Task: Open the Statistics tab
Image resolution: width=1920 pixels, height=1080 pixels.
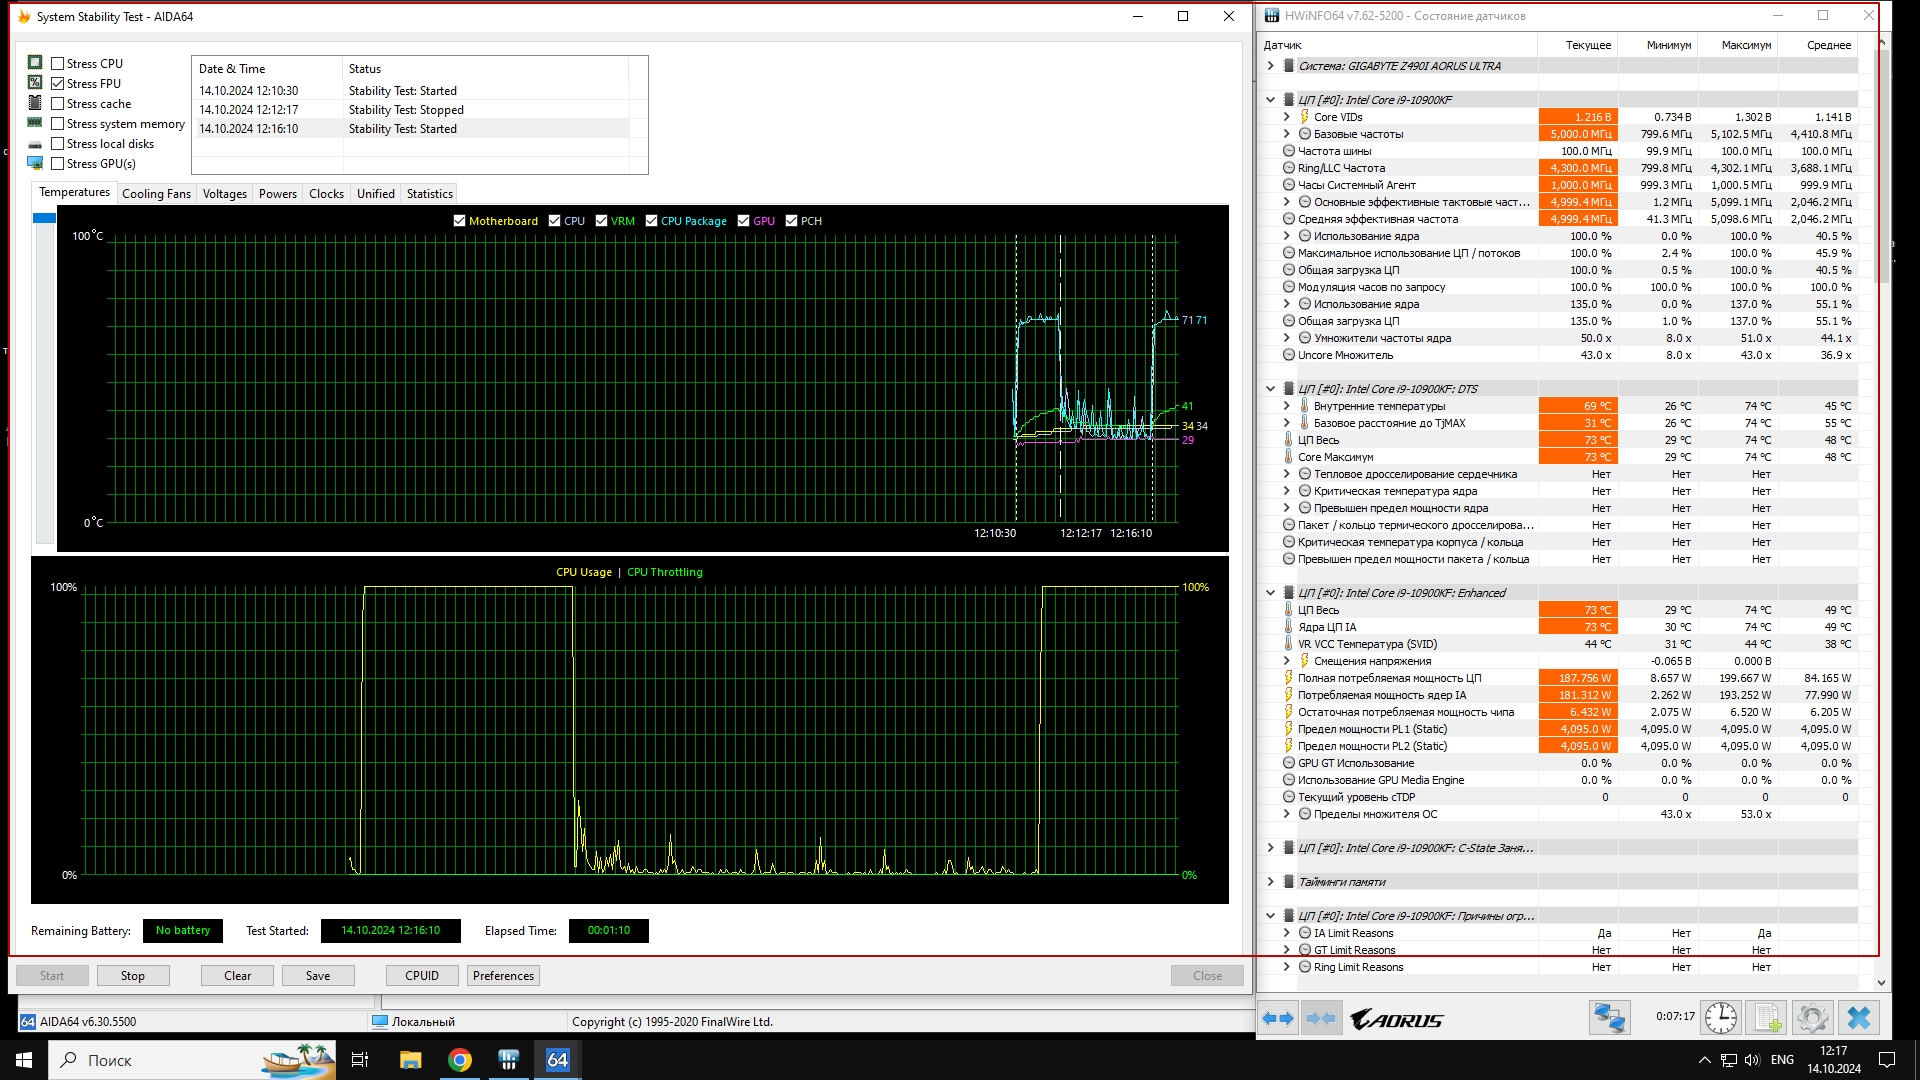Action: pyautogui.click(x=429, y=194)
